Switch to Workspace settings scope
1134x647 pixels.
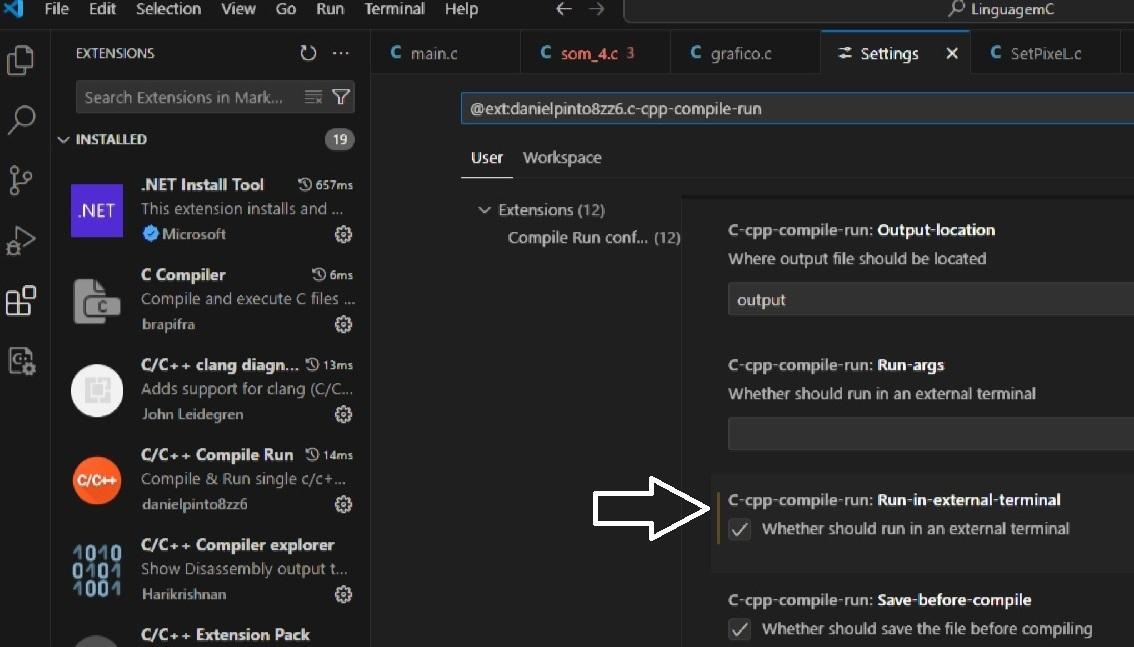(x=562, y=158)
